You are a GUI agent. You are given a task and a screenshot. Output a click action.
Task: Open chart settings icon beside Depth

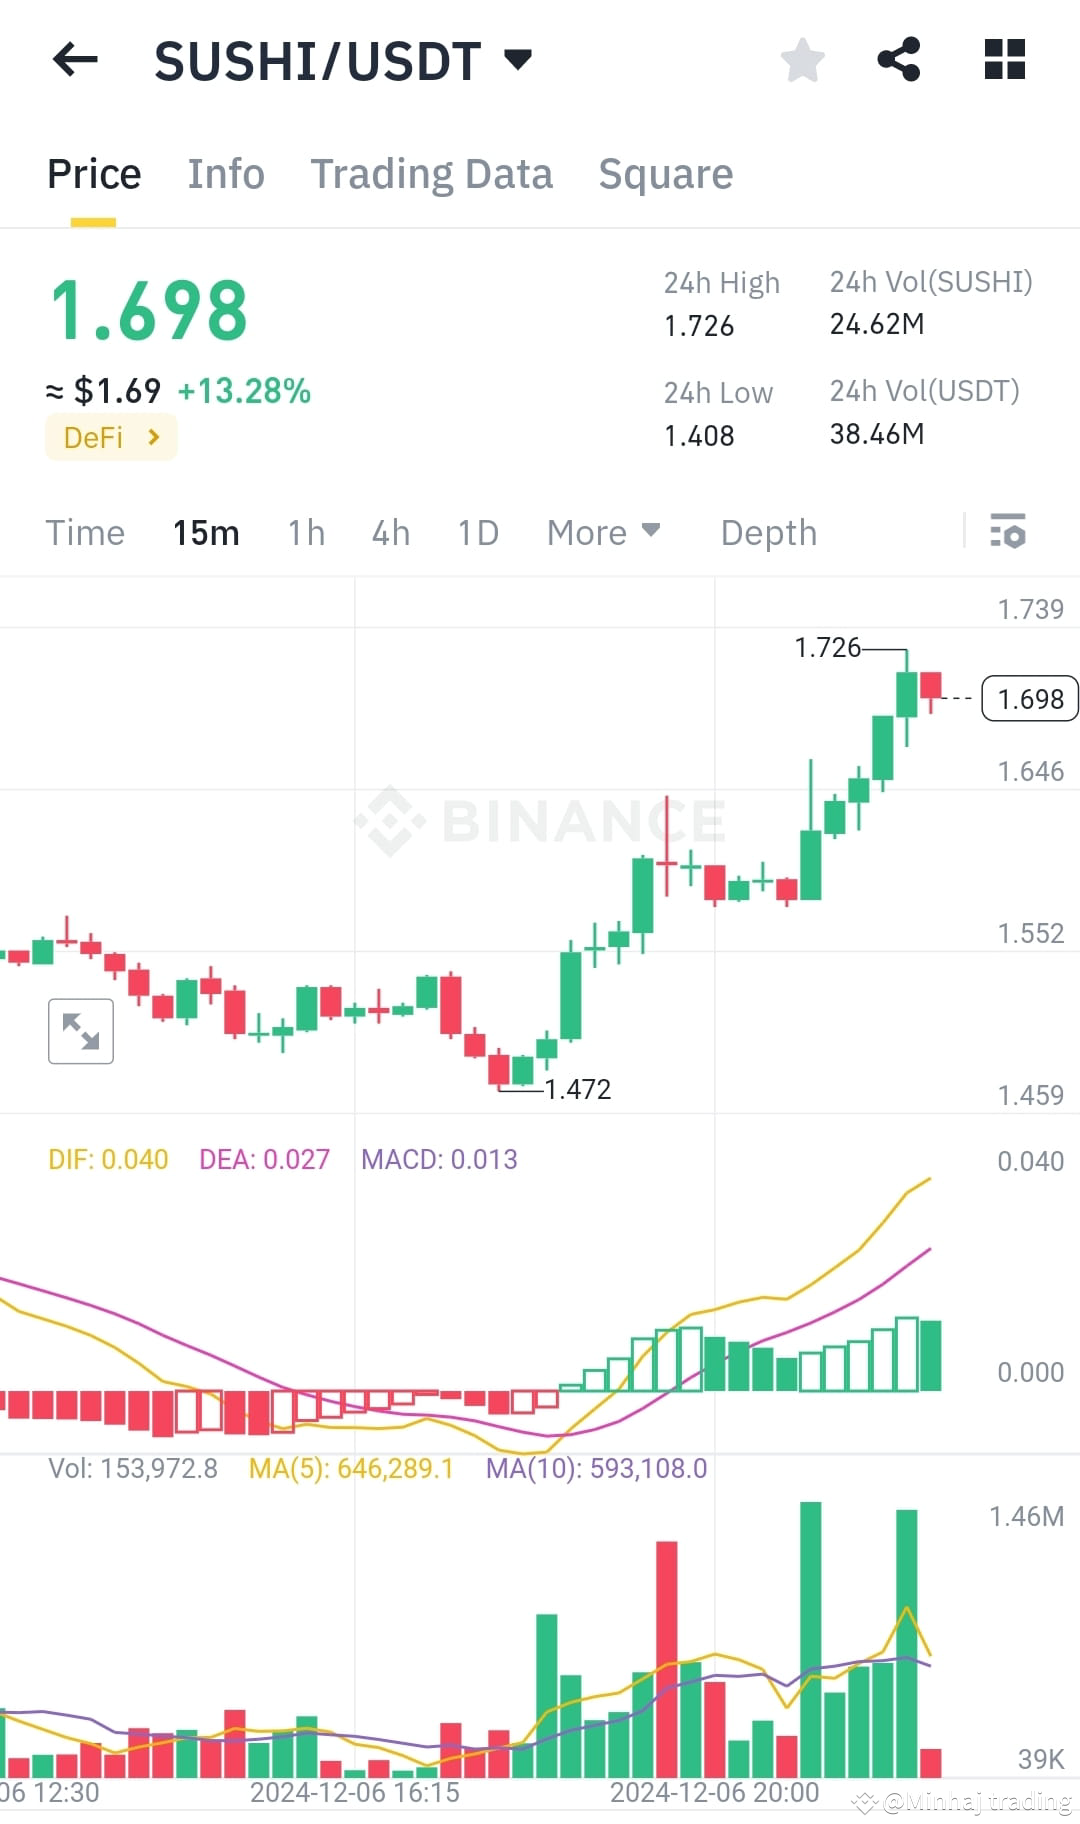(x=1009, y=533)
